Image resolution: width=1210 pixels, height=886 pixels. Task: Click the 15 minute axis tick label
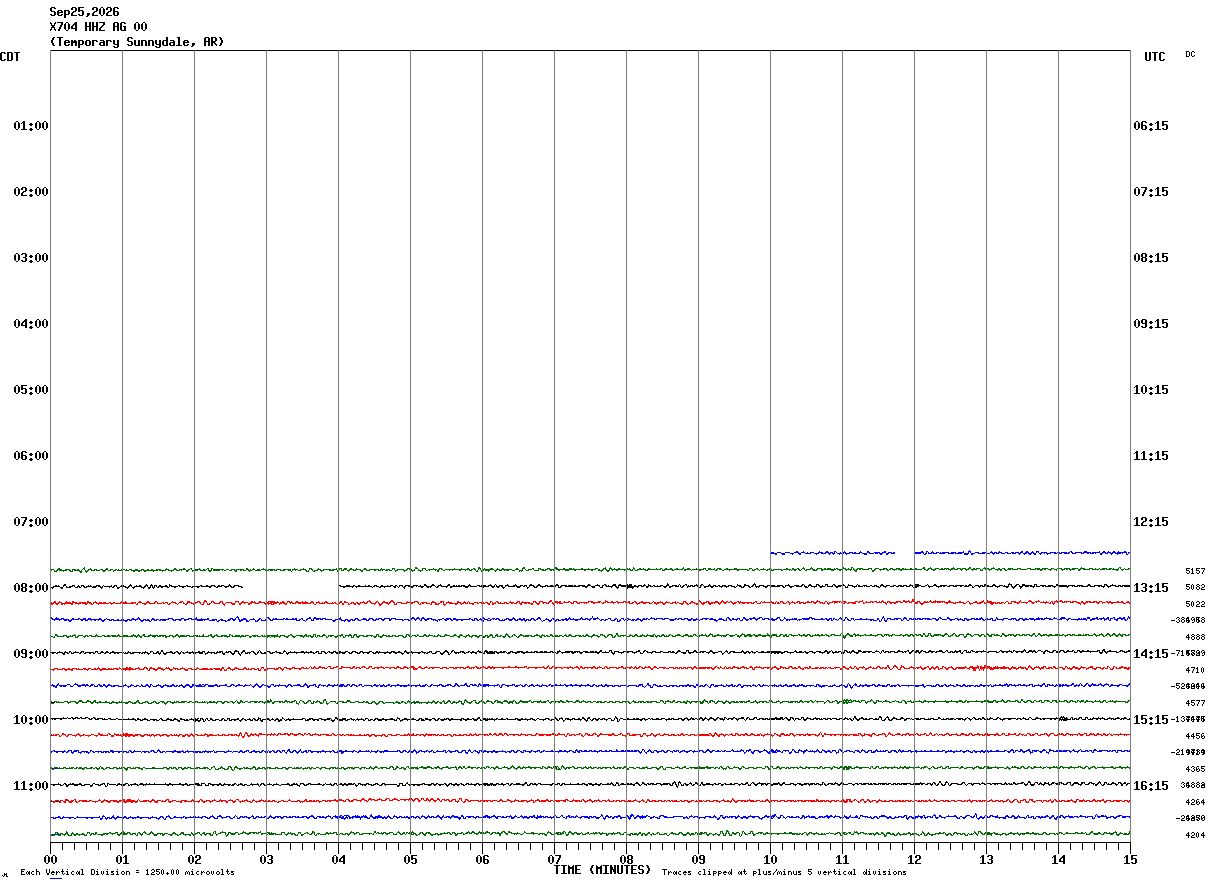click(1130, 859)
